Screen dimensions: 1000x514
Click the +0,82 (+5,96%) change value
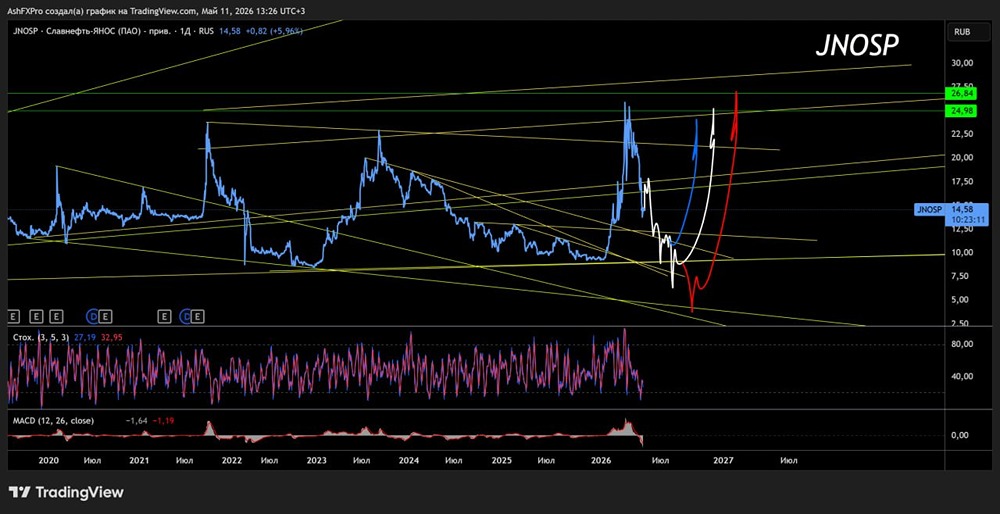tap(275, 30)
